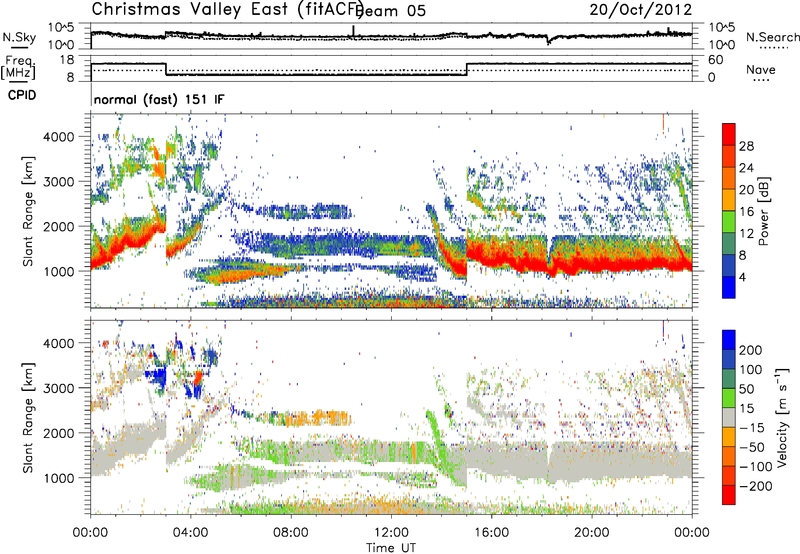Screen dimensions: 800x554
Task: Click the '200' velocity scale value
Action: point(751,350)
